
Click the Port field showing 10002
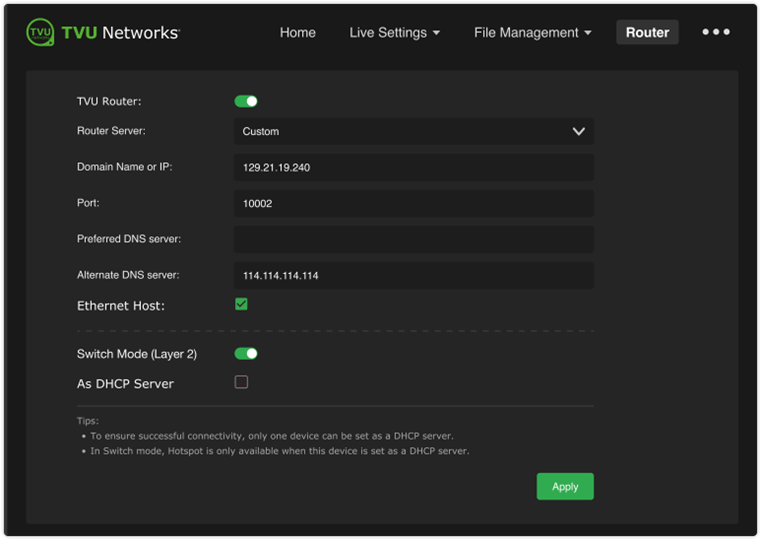414,203
